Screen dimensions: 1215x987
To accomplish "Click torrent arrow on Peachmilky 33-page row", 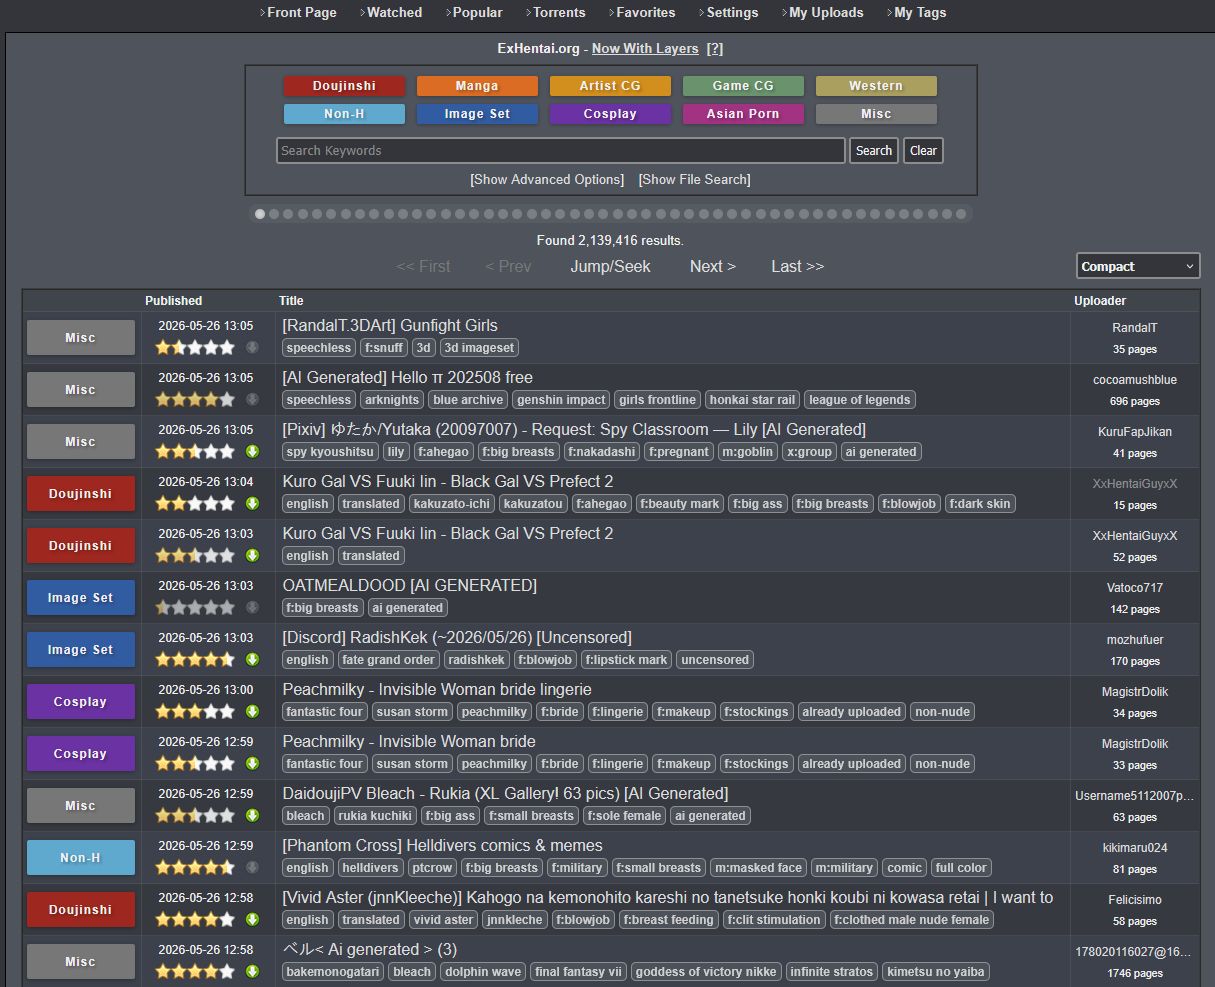I will coord(252,763).
